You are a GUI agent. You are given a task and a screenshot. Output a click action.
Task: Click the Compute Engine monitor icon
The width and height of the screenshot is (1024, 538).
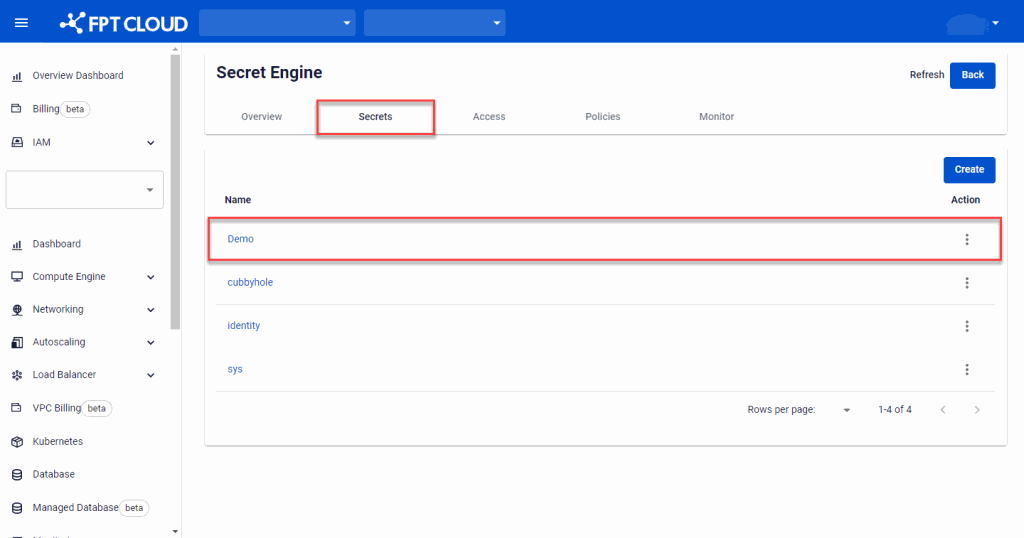[17, 277]
